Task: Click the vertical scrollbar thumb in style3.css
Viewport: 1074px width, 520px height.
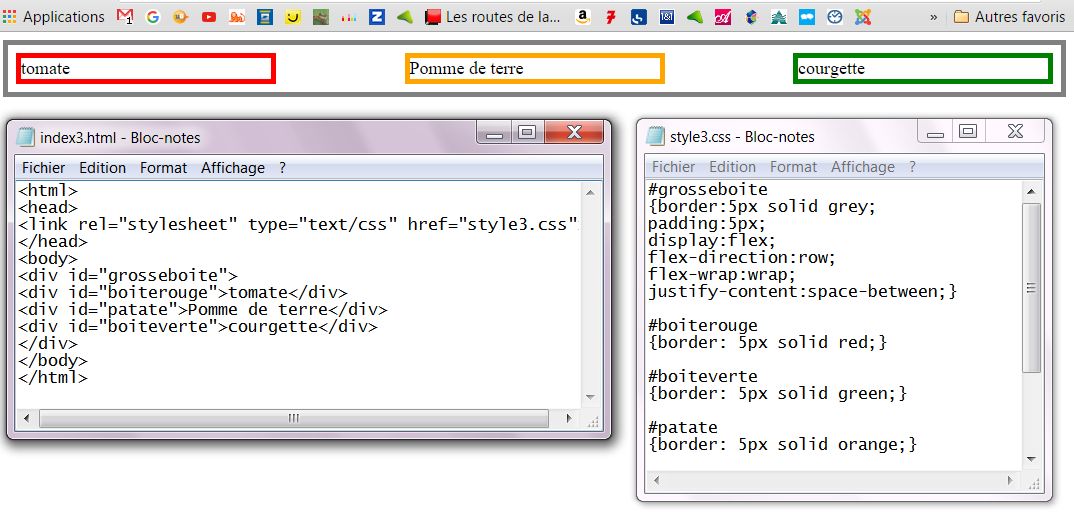Action: (1031, 287)
